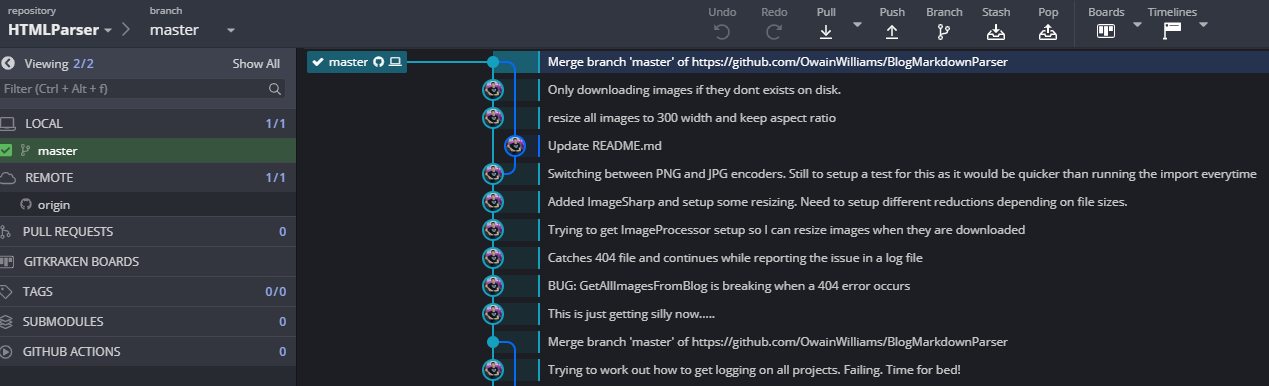
Task: Pop the stash with the Pop icon
Action: pos(1048,31)
